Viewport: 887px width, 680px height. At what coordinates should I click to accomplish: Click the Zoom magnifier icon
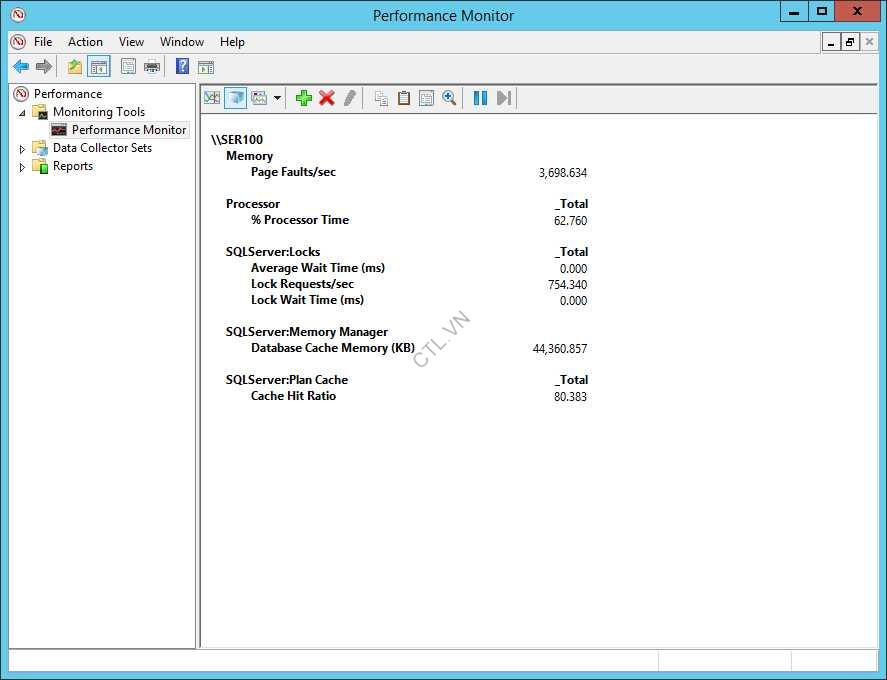coord(450,97)
